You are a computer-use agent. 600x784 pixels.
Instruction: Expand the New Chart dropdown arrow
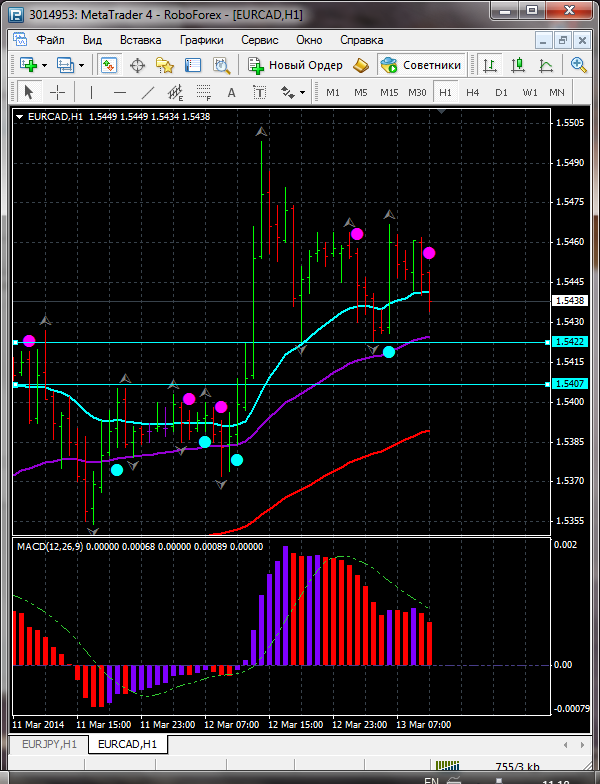click(x=44, y=66)
